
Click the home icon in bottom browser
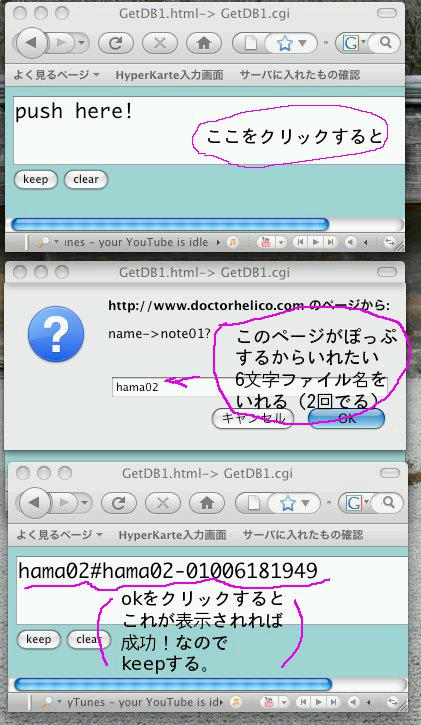pyautogui.click(x=207, y=503)
